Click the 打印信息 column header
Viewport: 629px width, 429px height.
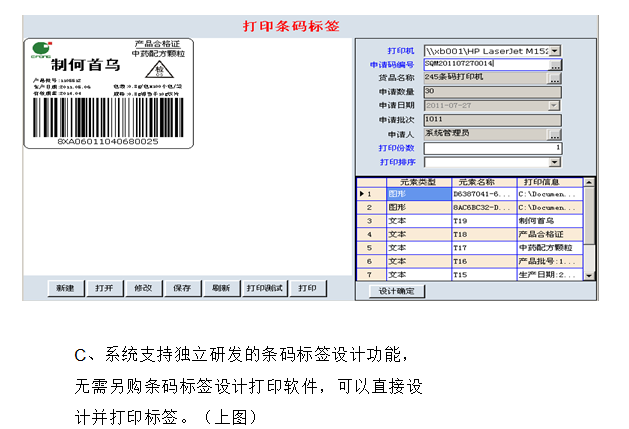(550, 183)
